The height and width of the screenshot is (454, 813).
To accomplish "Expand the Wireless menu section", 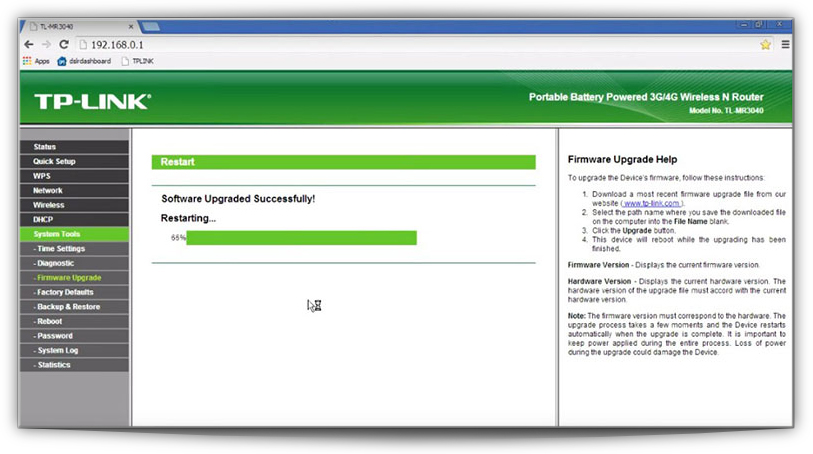I will [49, 205].
